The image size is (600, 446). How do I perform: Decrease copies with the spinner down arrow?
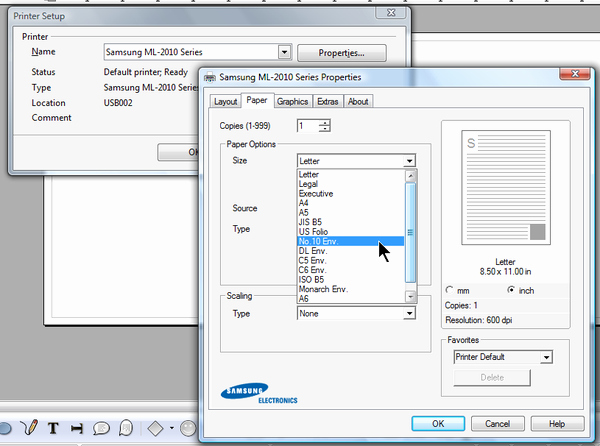click(324, 129)
